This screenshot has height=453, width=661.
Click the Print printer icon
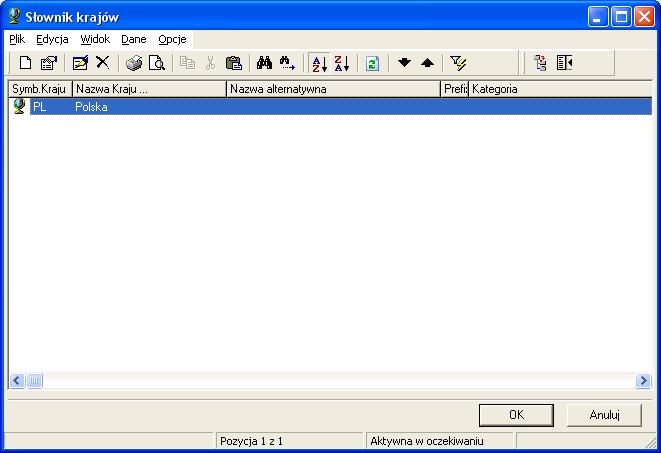pyautogui.click(x=134, y=63)
